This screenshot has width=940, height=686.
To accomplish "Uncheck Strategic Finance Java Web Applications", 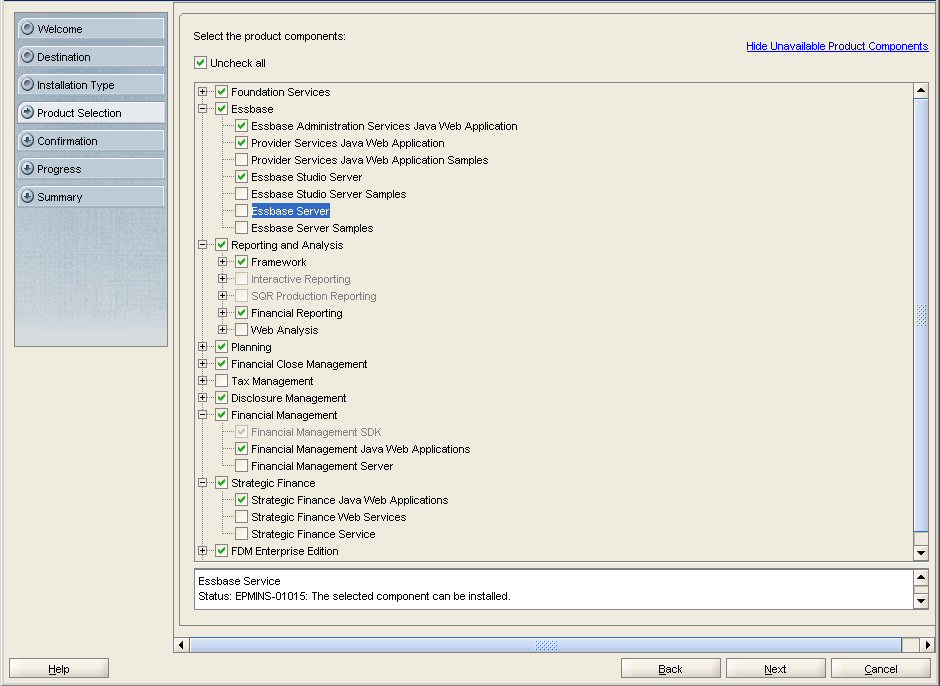I will click(241, 500).
